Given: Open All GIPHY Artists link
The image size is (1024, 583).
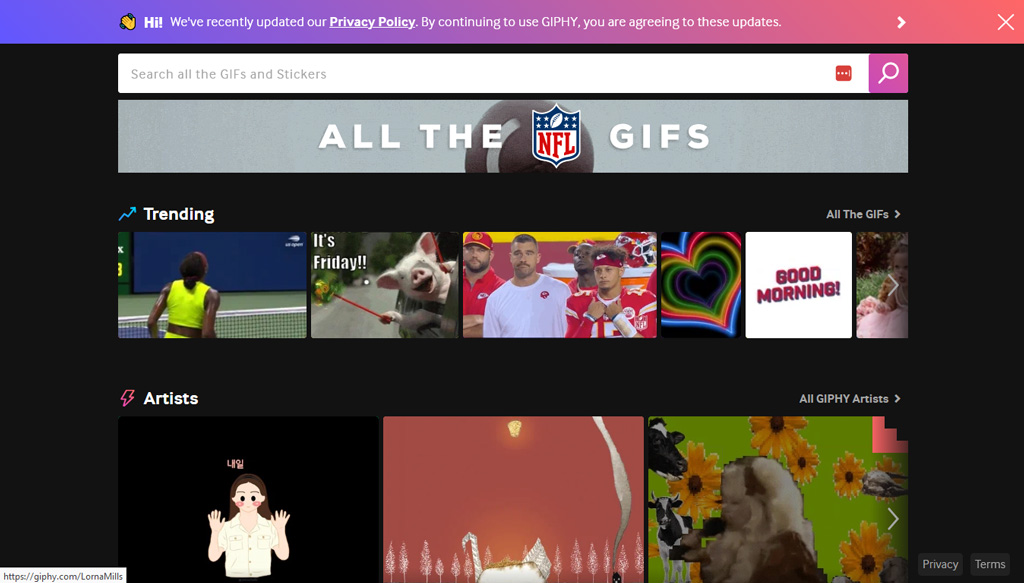Looking at the screenshot, I should tap(850, 398).
